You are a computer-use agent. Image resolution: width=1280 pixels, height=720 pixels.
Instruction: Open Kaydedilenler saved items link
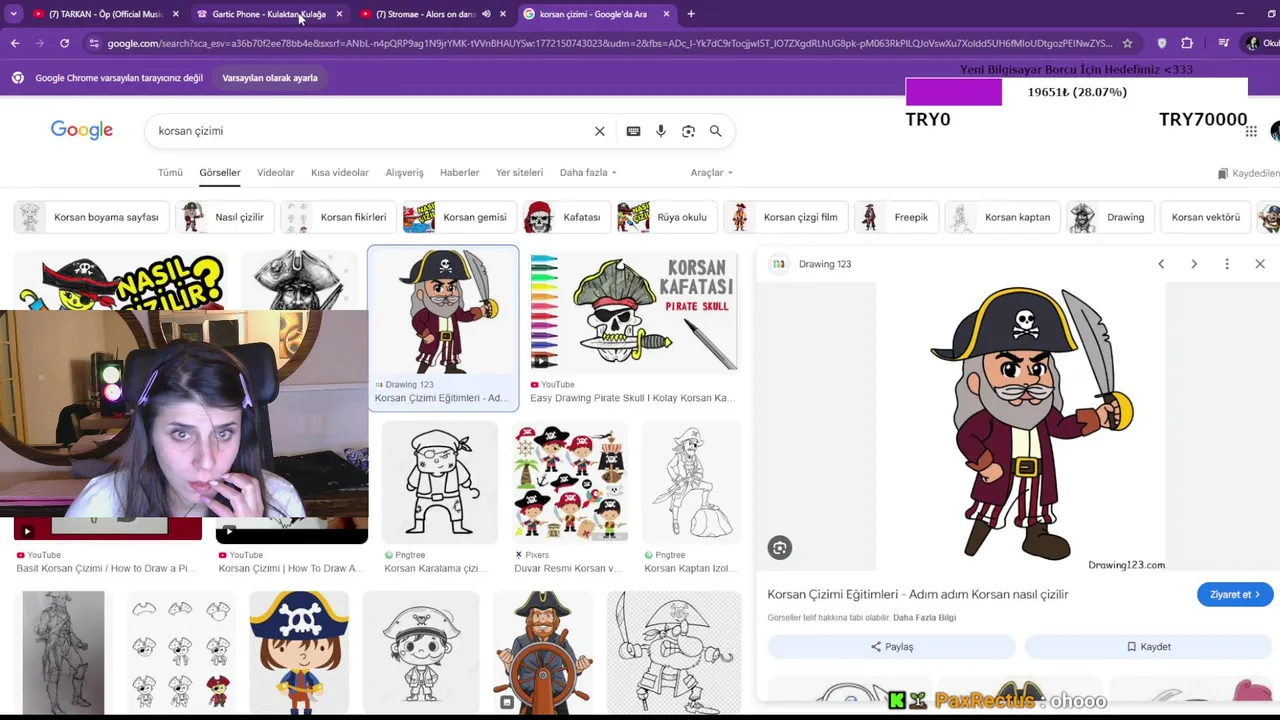[1249, 173]
